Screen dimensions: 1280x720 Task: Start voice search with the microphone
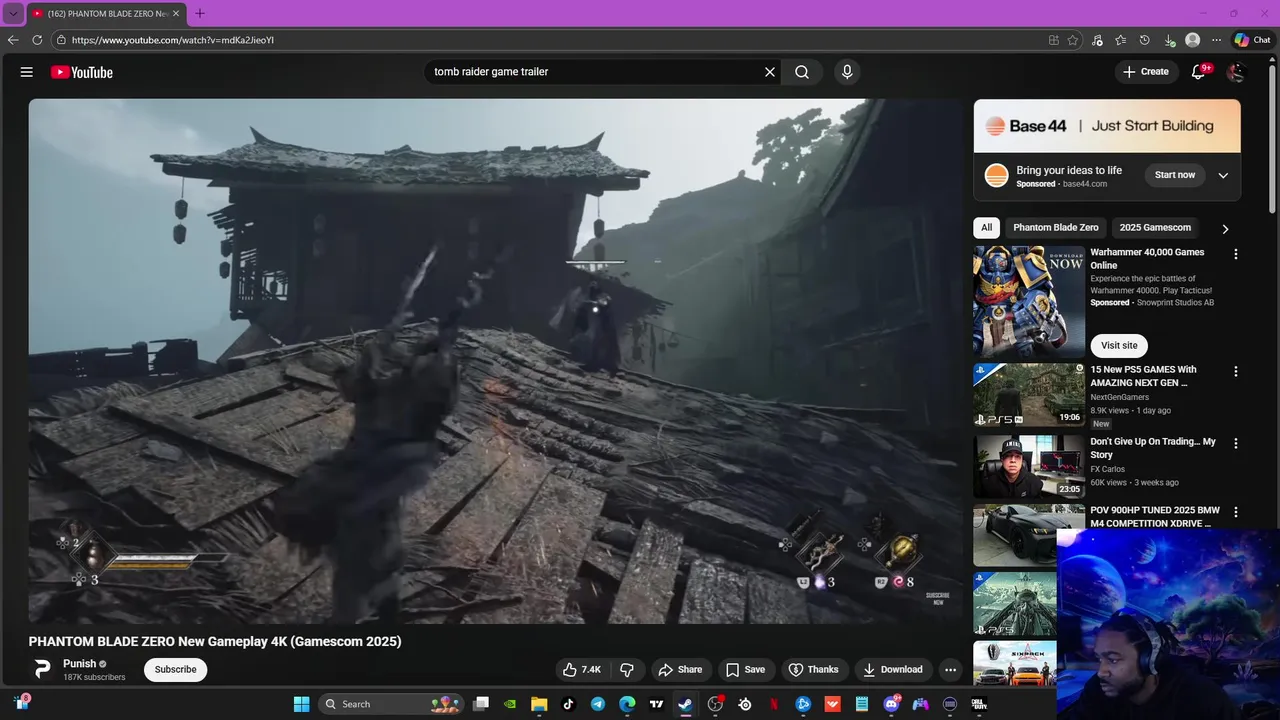point(847,72)
